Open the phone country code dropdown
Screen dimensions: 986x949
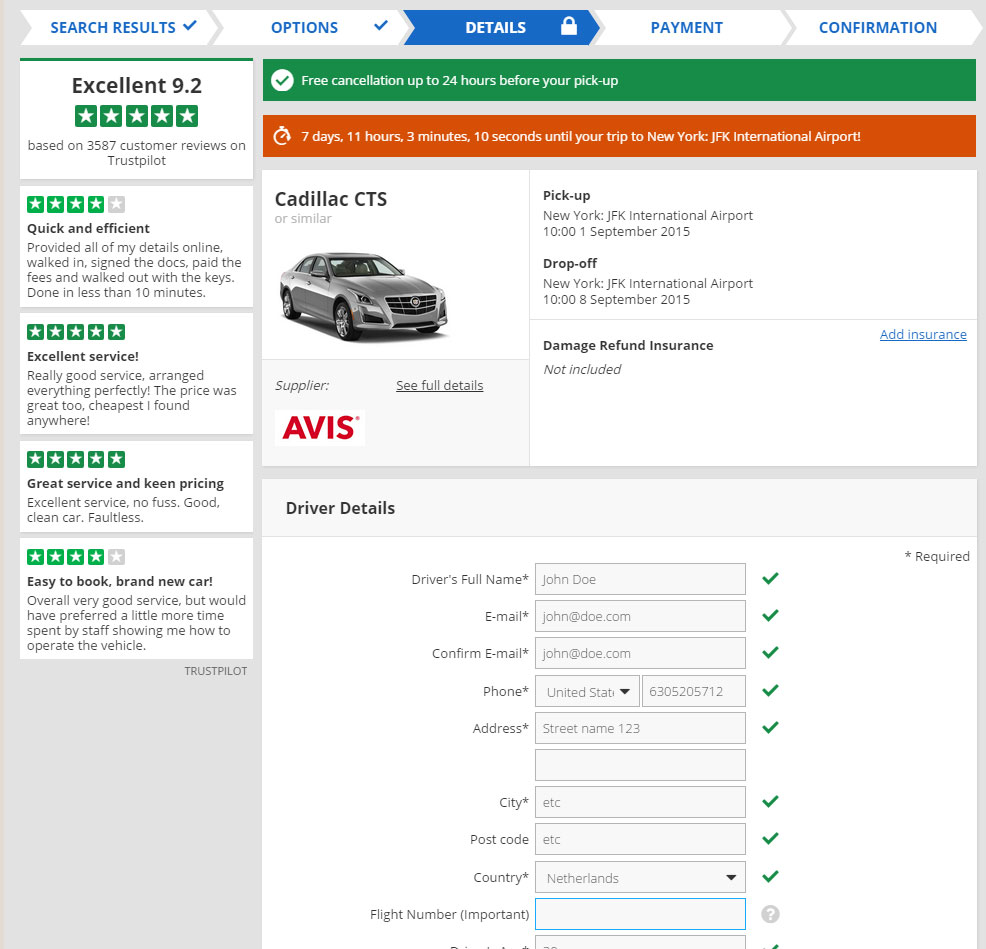pos(587,691)
